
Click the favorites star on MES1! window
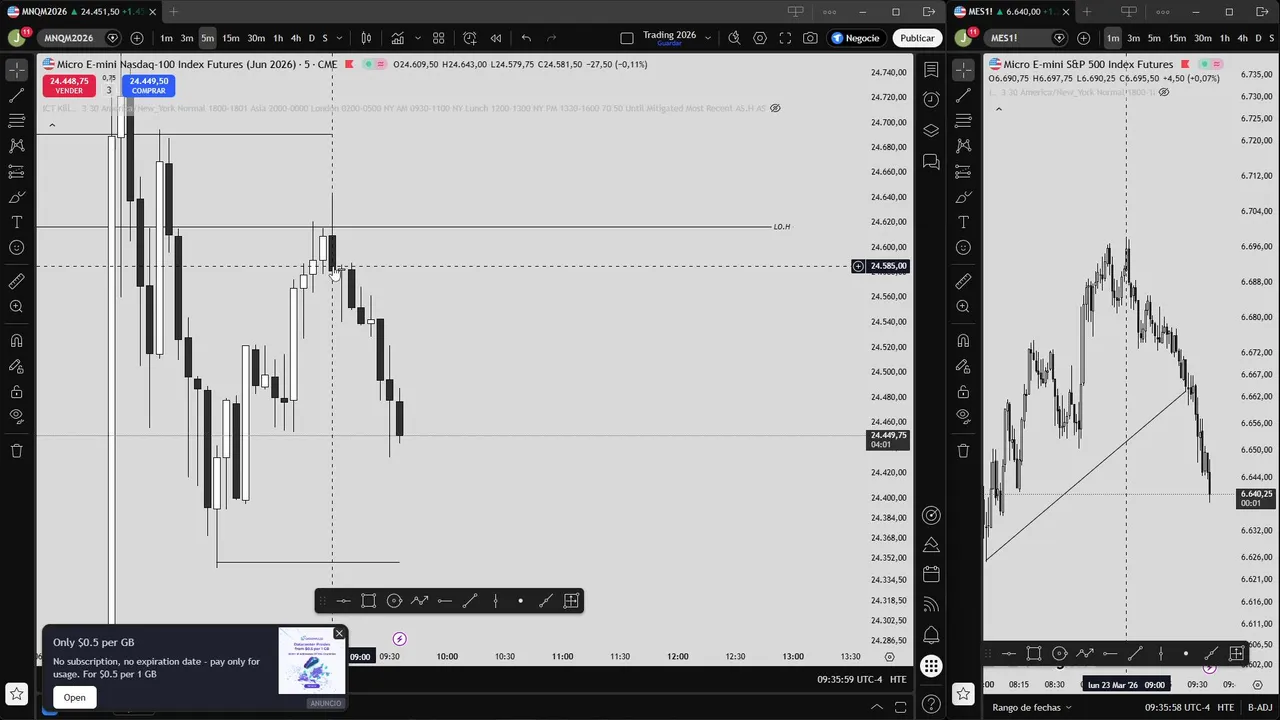963,693
